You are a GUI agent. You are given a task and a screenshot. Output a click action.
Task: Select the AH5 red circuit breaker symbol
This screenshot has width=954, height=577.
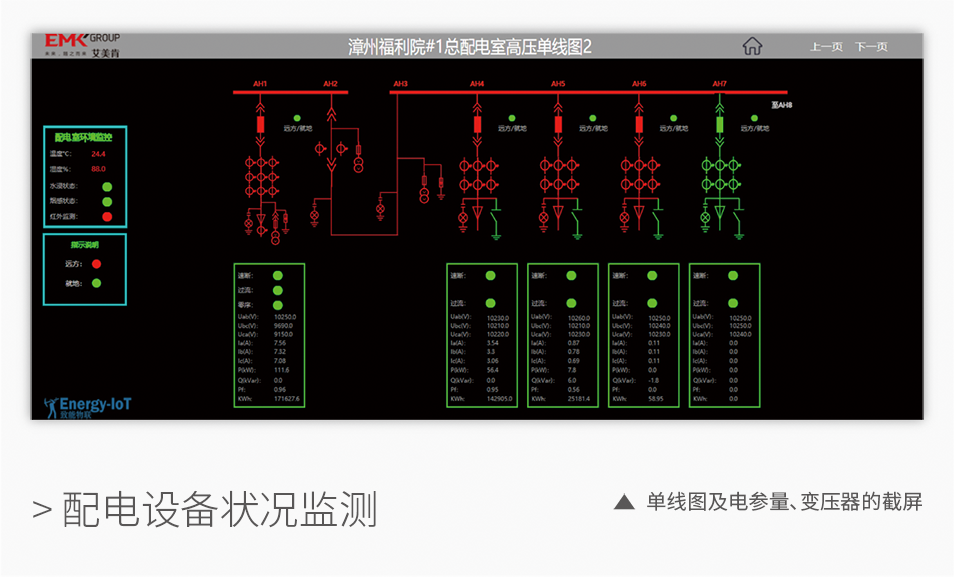coord(558,125)
